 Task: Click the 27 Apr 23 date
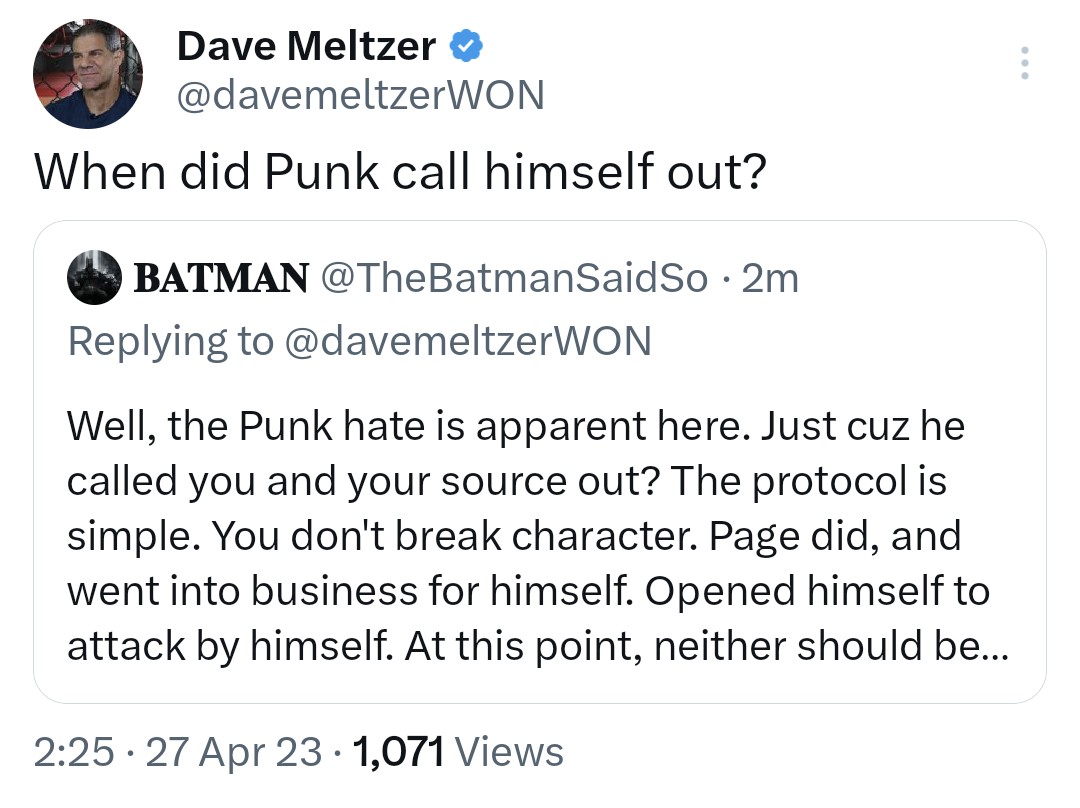click(x=234, y=752)
